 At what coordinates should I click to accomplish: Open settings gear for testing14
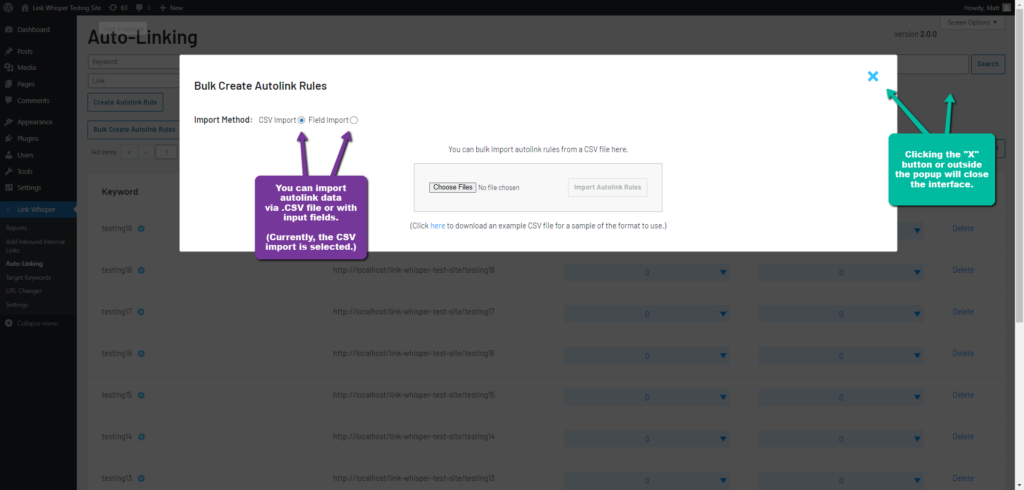pos(141,436)
